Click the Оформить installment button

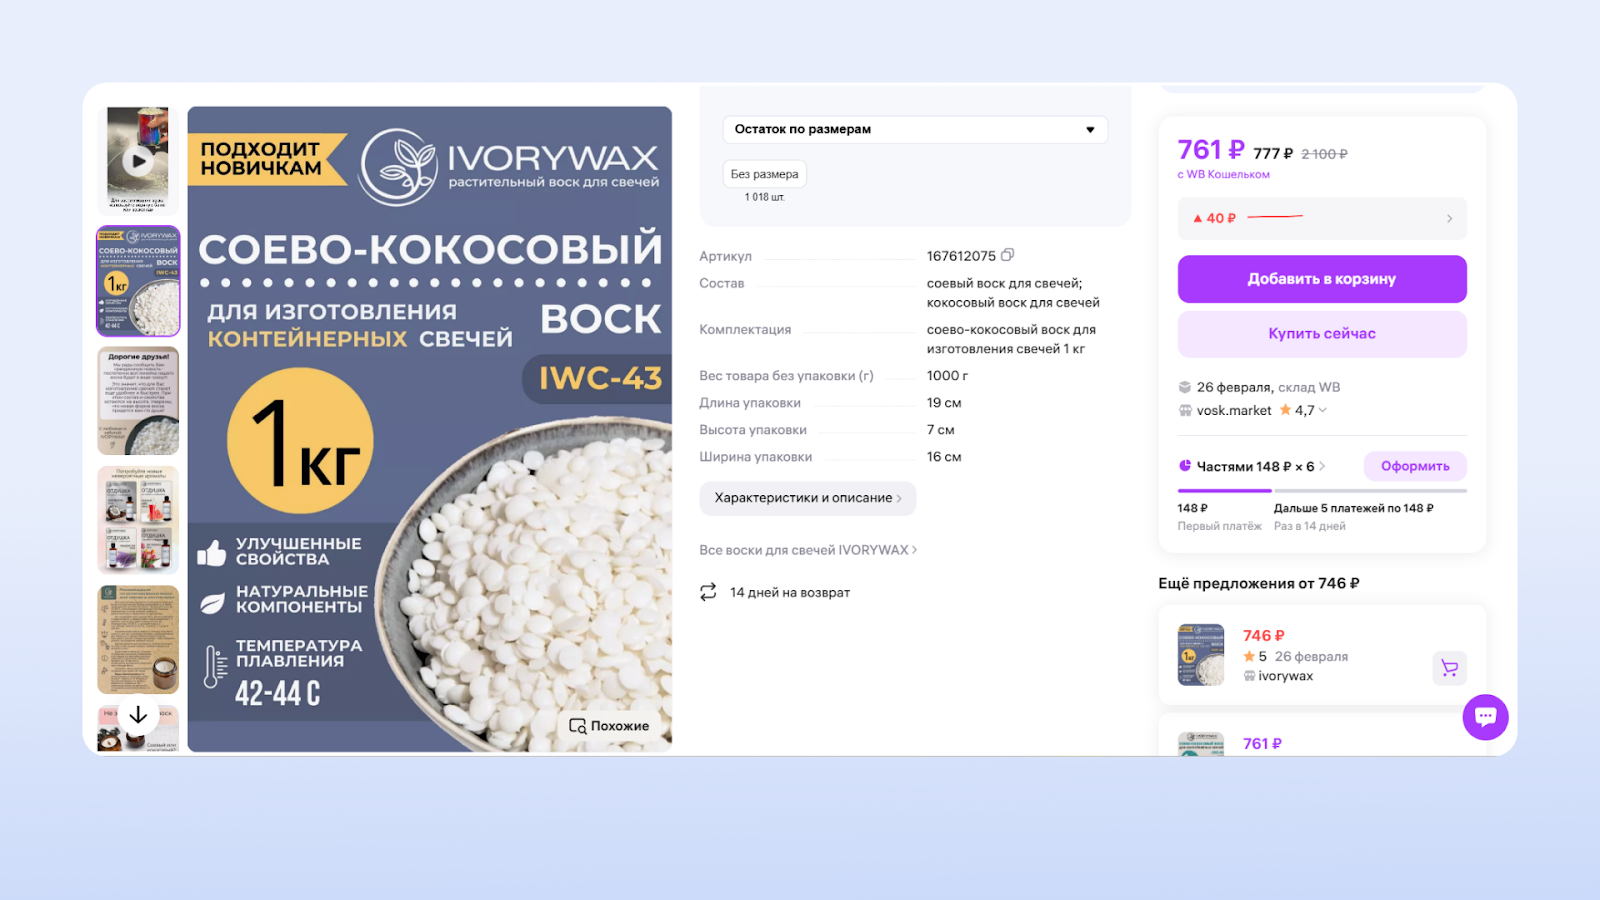pos(1415,466)
